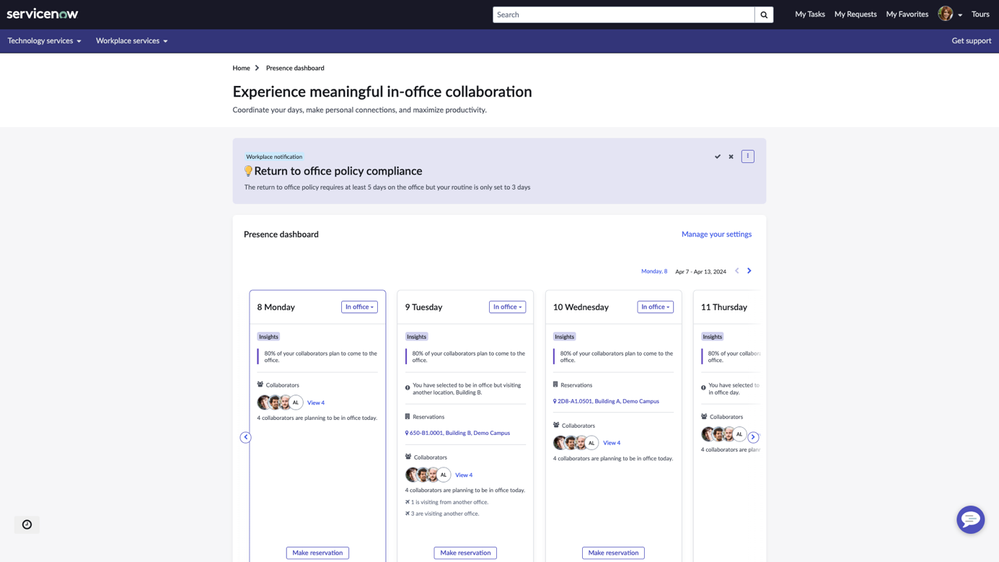Dismiss the workplace notification with the X icon
This screenshot has height=562, width=999.
(x=731, y=157)
